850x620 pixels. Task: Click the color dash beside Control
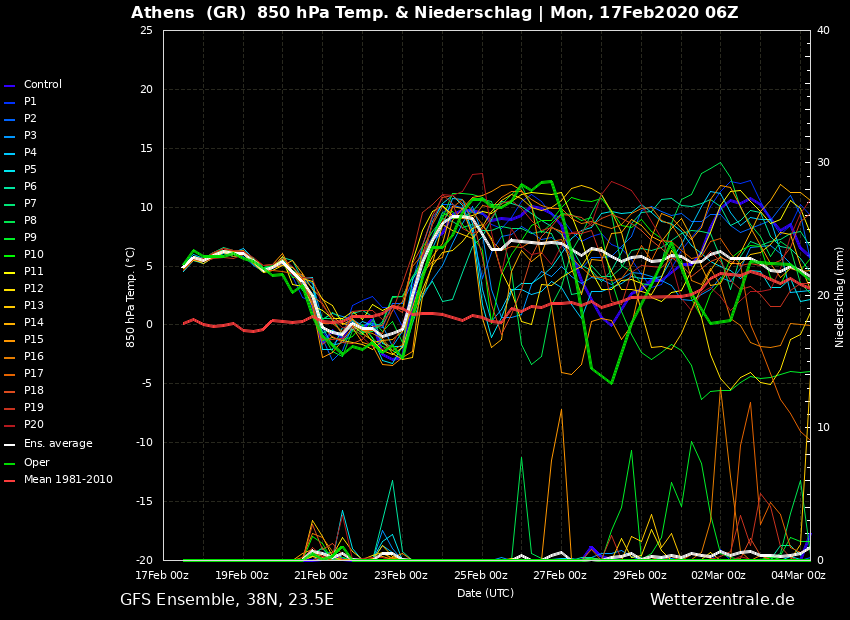[x=9, y=86]
